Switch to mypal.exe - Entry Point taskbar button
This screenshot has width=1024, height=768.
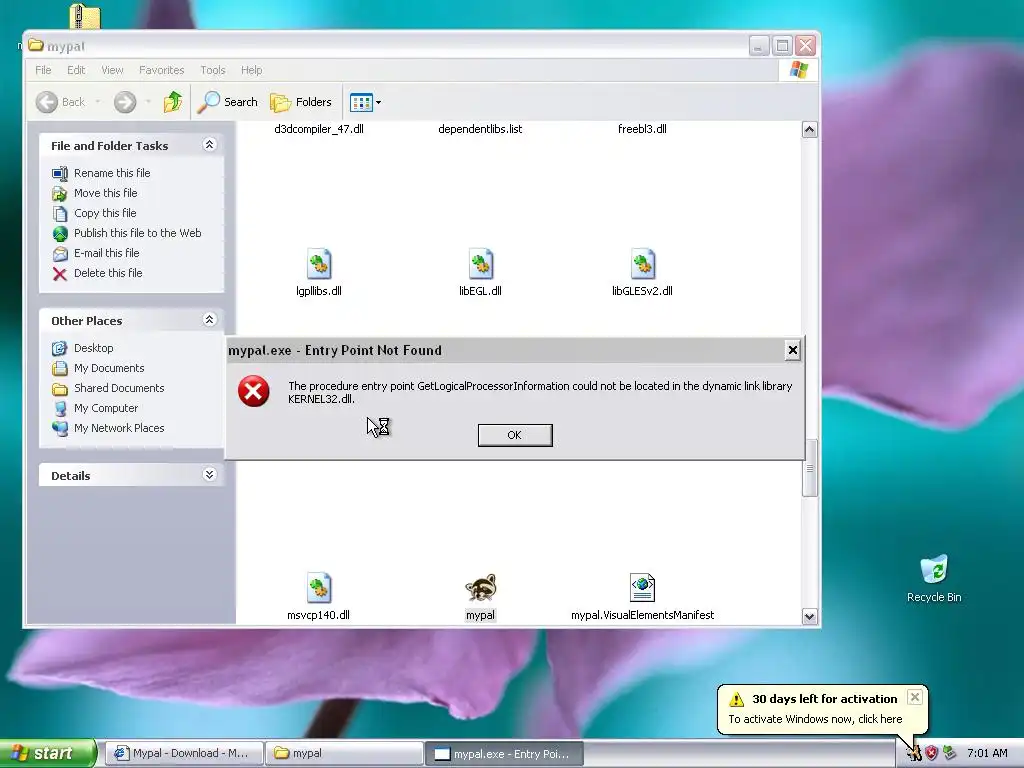pos(504,754)
